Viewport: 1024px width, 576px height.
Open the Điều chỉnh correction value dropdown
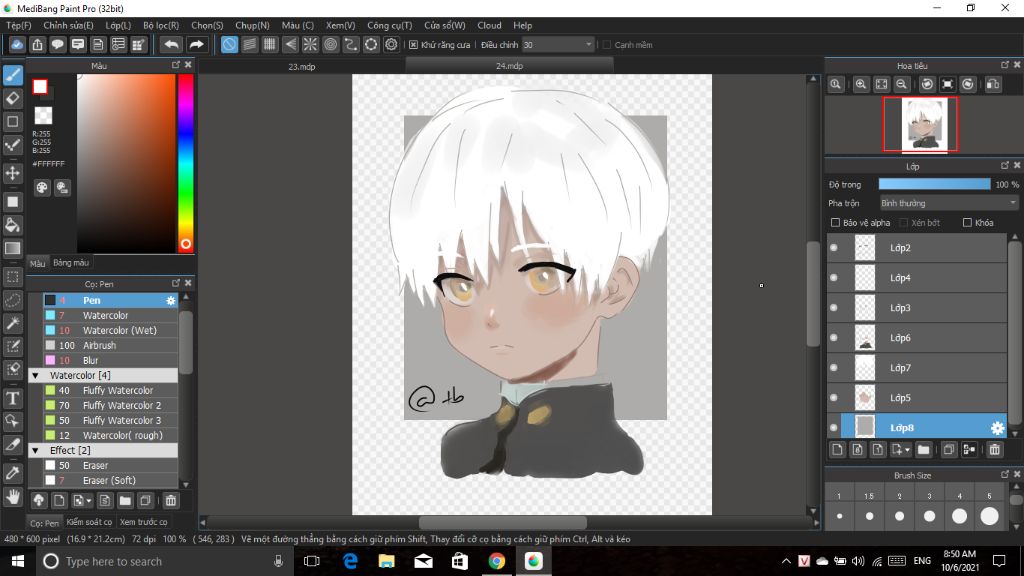557,45
